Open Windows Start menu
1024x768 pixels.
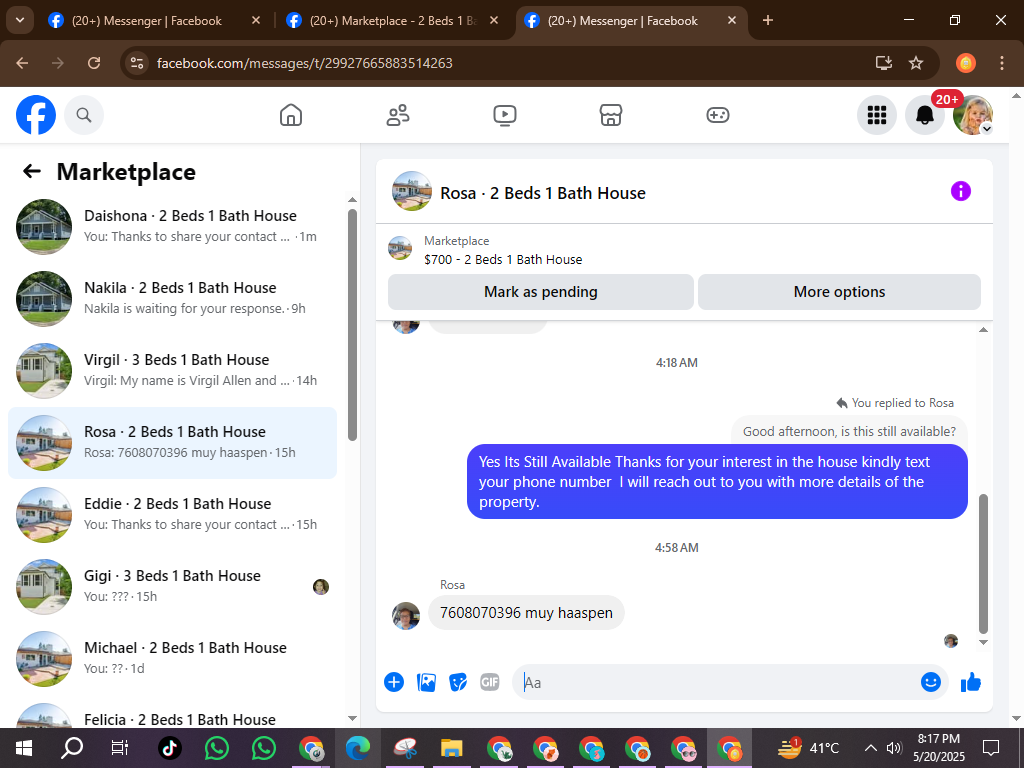click(x=24, y=748)
